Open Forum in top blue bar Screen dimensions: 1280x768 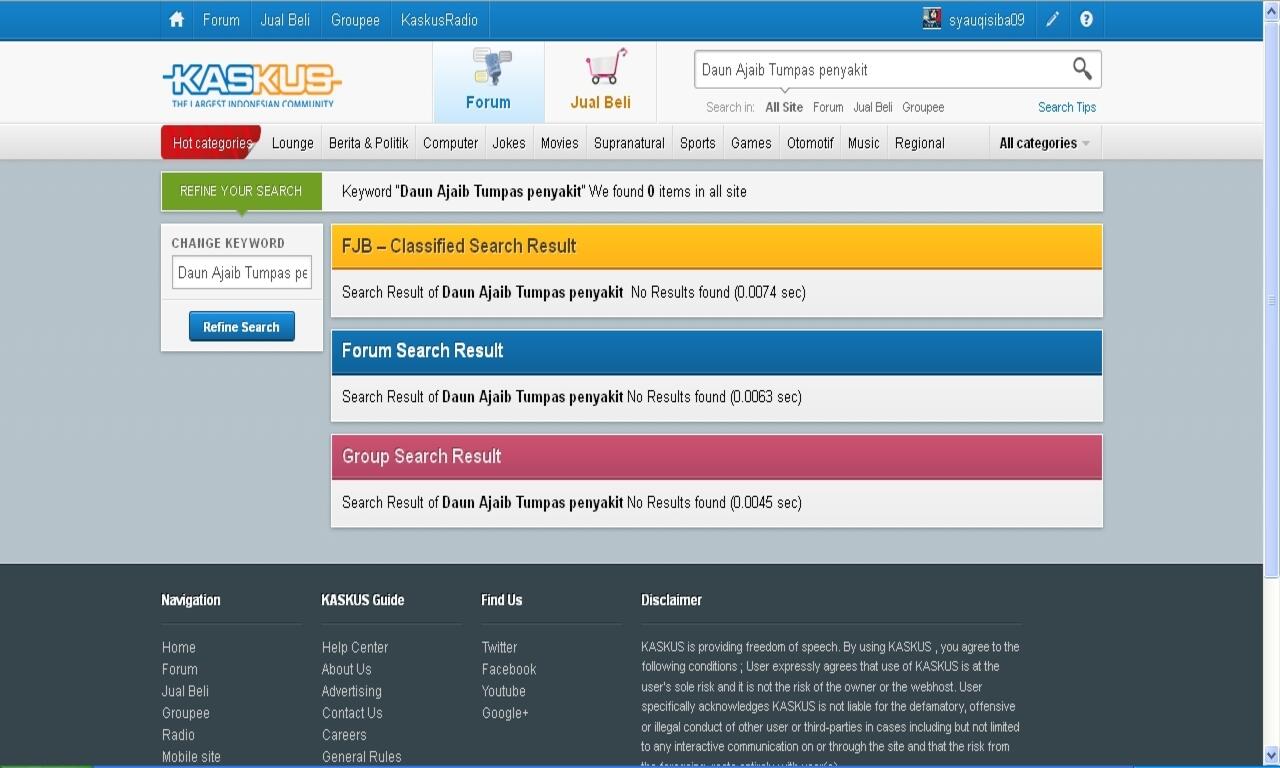click(221, 20)
